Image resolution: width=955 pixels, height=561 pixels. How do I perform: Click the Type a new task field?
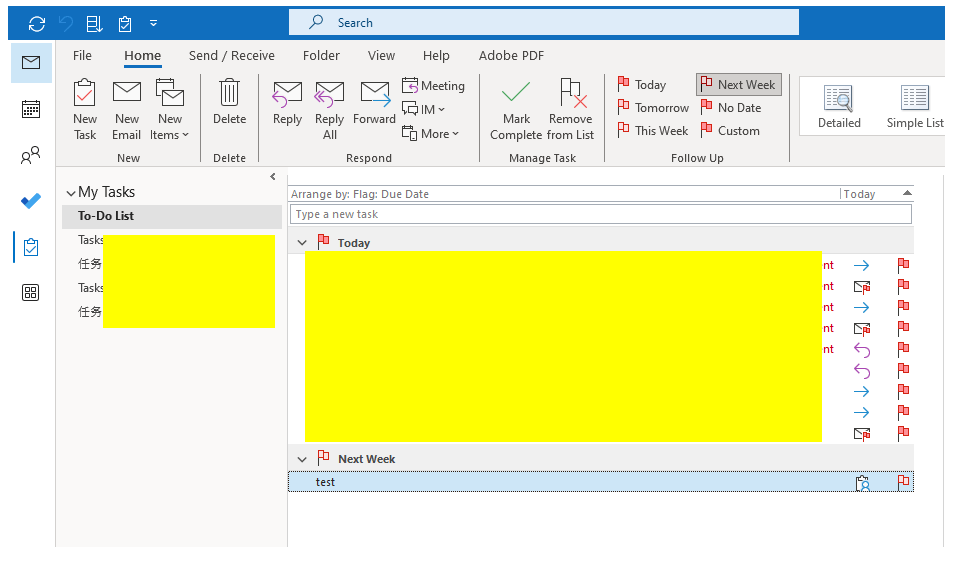(601, 214)
